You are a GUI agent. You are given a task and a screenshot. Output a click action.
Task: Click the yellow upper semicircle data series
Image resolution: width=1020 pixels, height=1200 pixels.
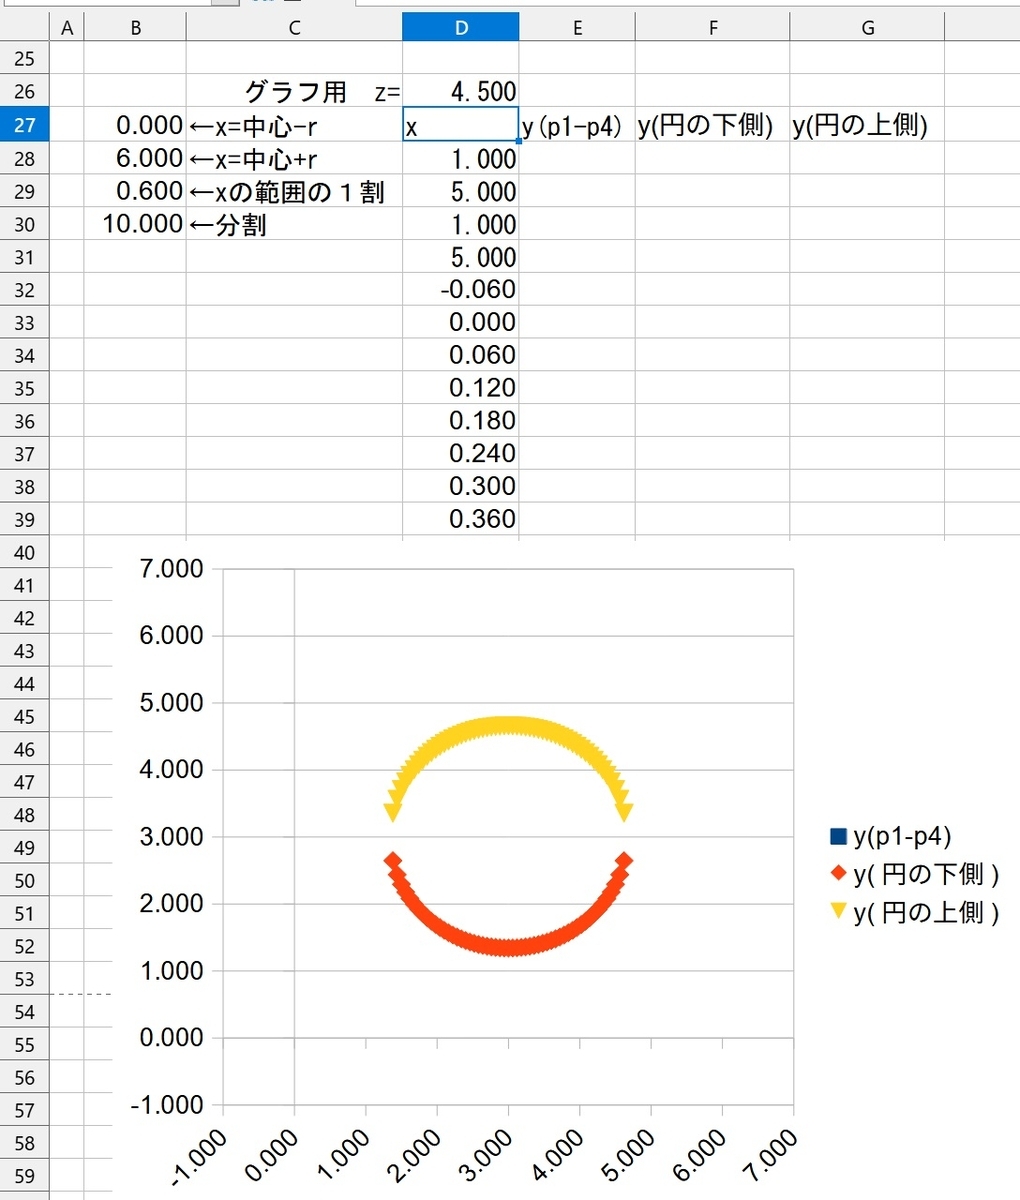508,726
